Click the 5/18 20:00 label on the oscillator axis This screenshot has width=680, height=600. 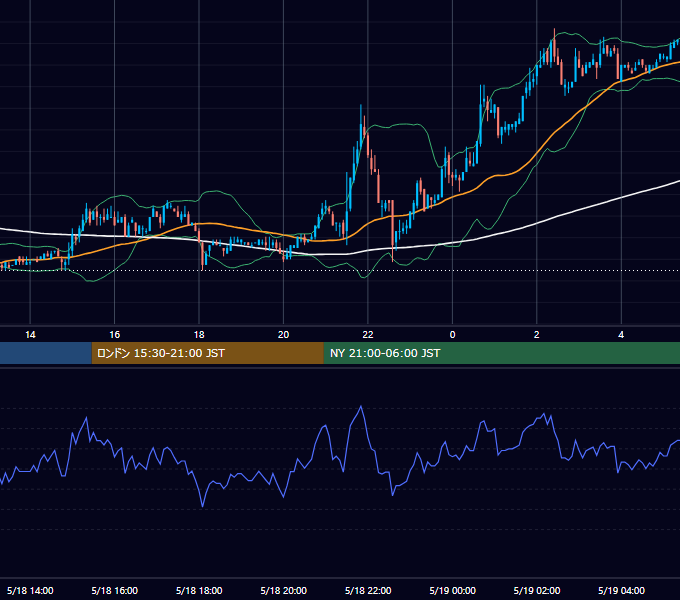[283, 590]
